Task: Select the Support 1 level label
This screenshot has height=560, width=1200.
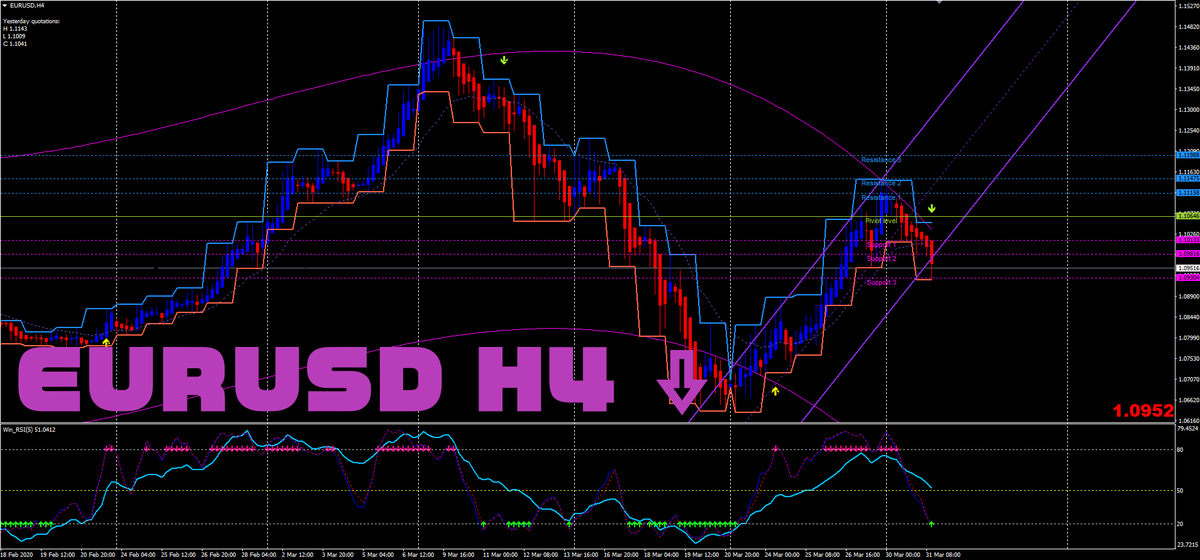Action: click(x=881, y=244)
